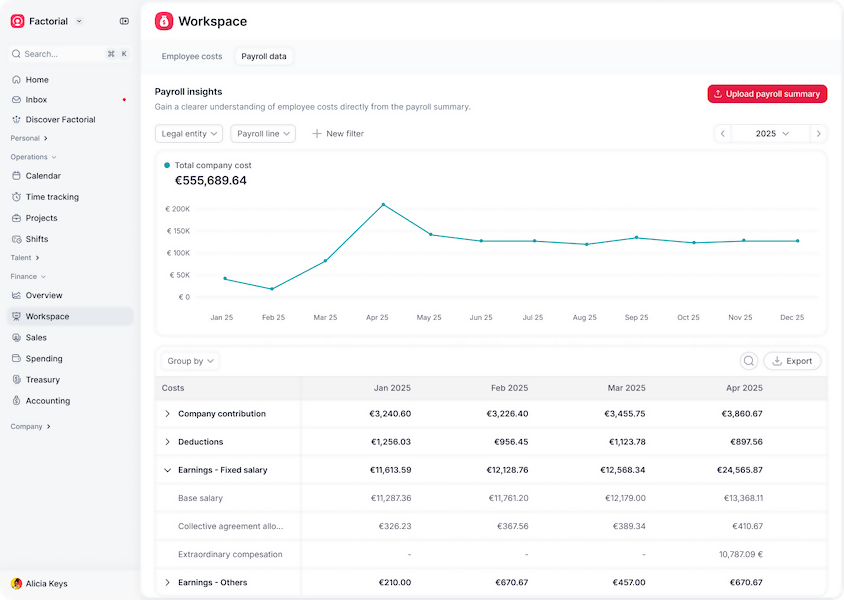Export the payroll table
The width and height of the screenshot is (844, 600).
tap(792, 361)
